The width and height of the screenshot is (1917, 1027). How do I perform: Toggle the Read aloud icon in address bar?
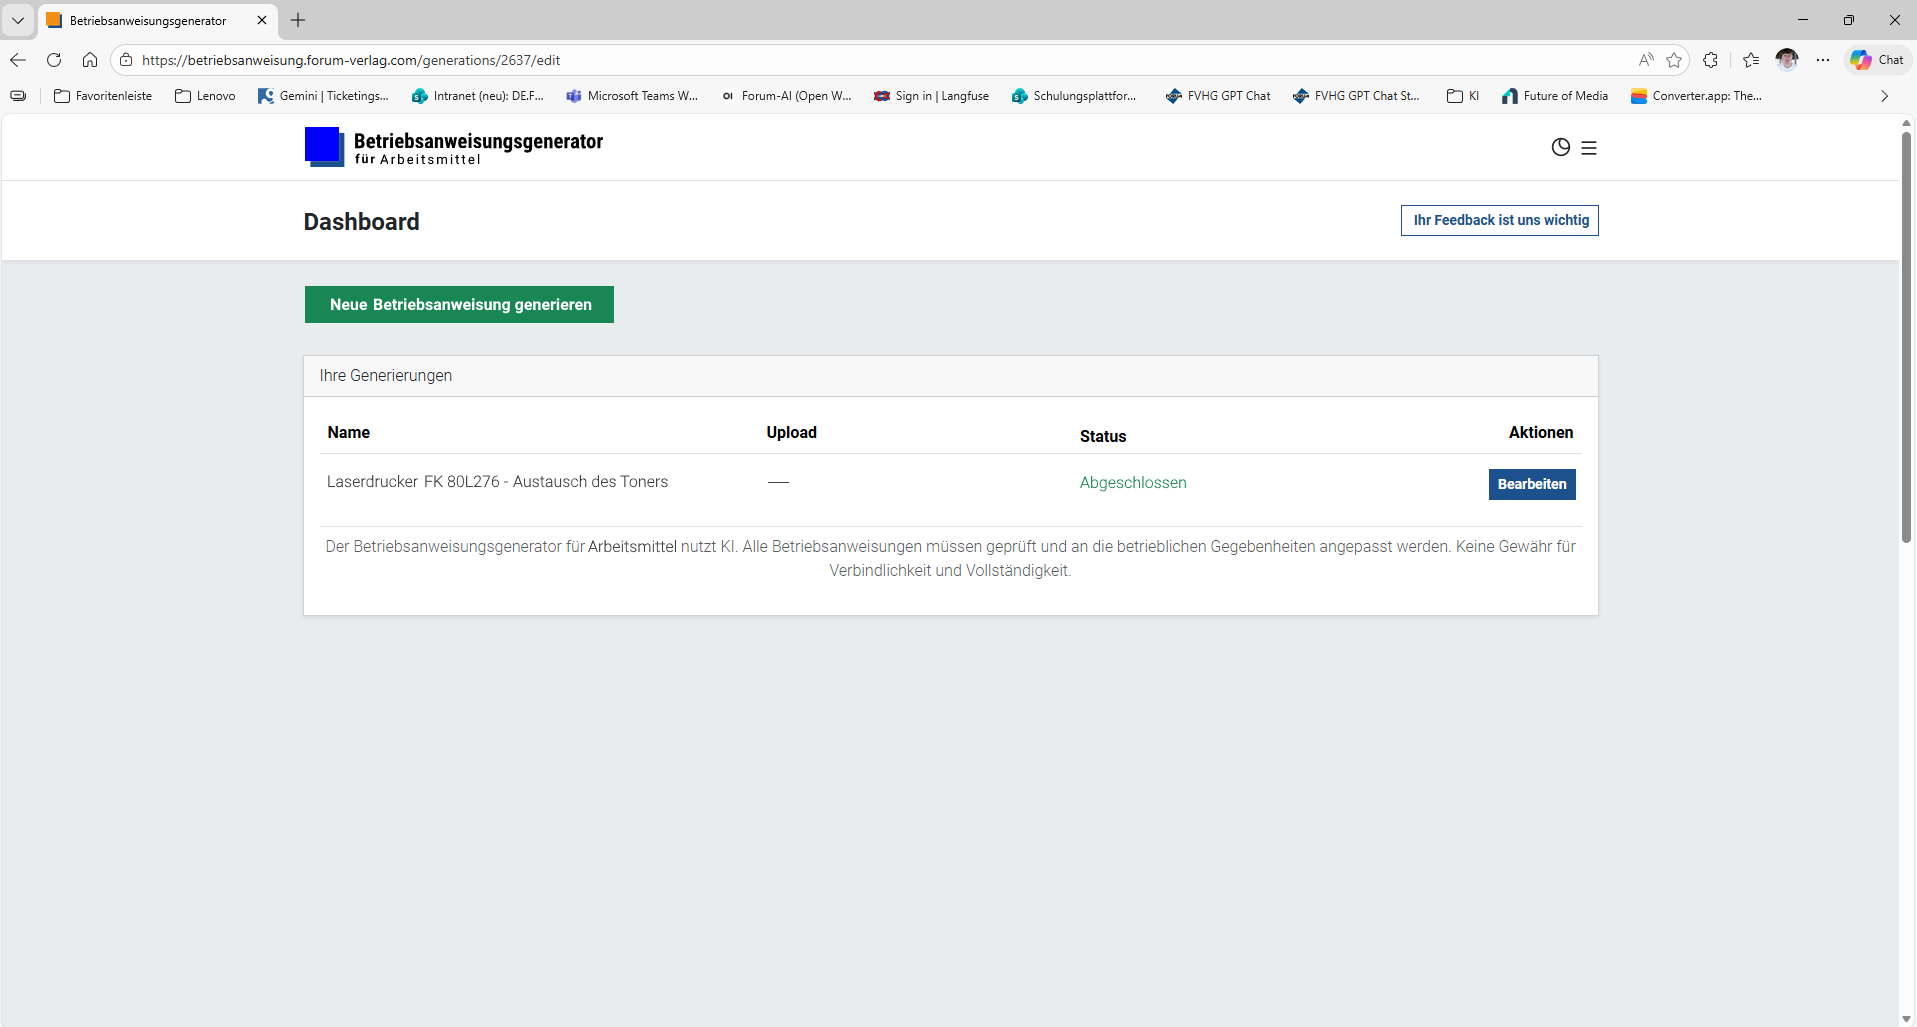[x=1646, y=60]
